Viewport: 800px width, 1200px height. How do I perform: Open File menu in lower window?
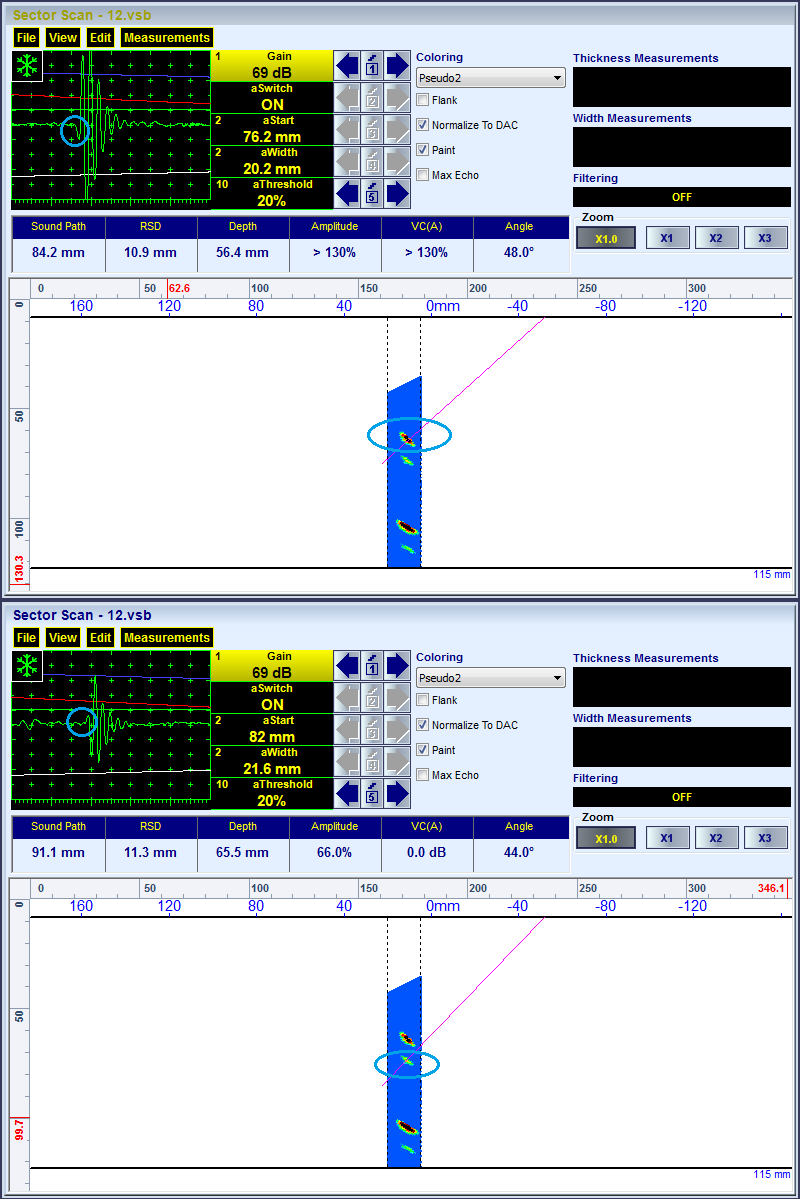click(x=26, y=638)
